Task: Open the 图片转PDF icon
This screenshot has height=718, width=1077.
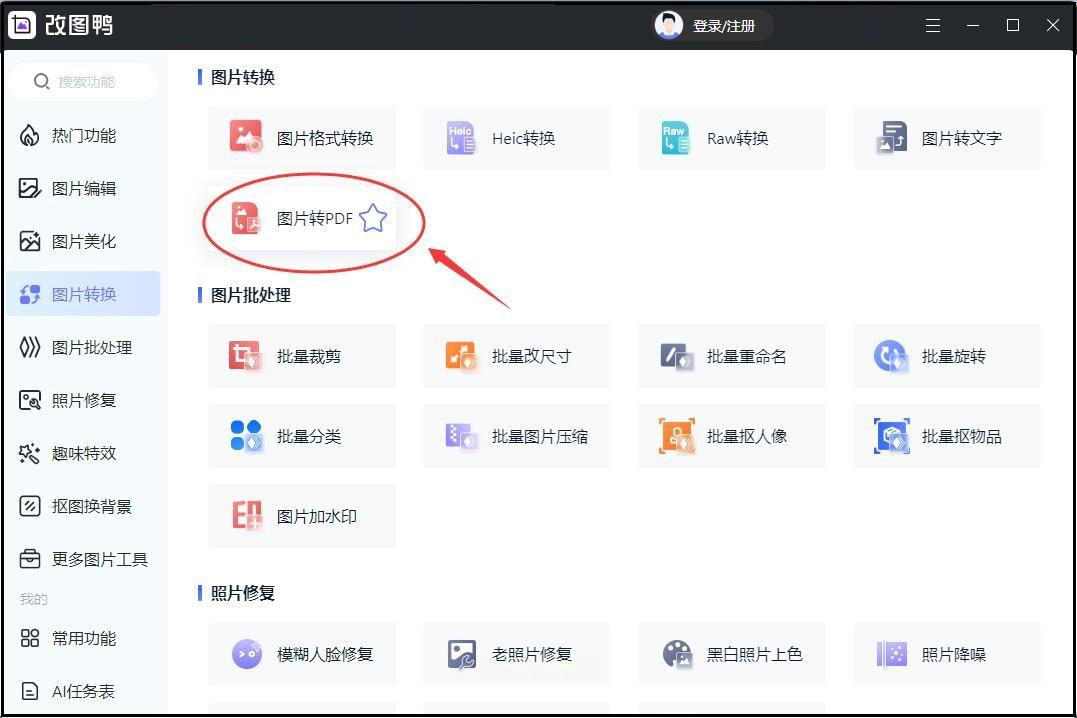Action: 246,218
